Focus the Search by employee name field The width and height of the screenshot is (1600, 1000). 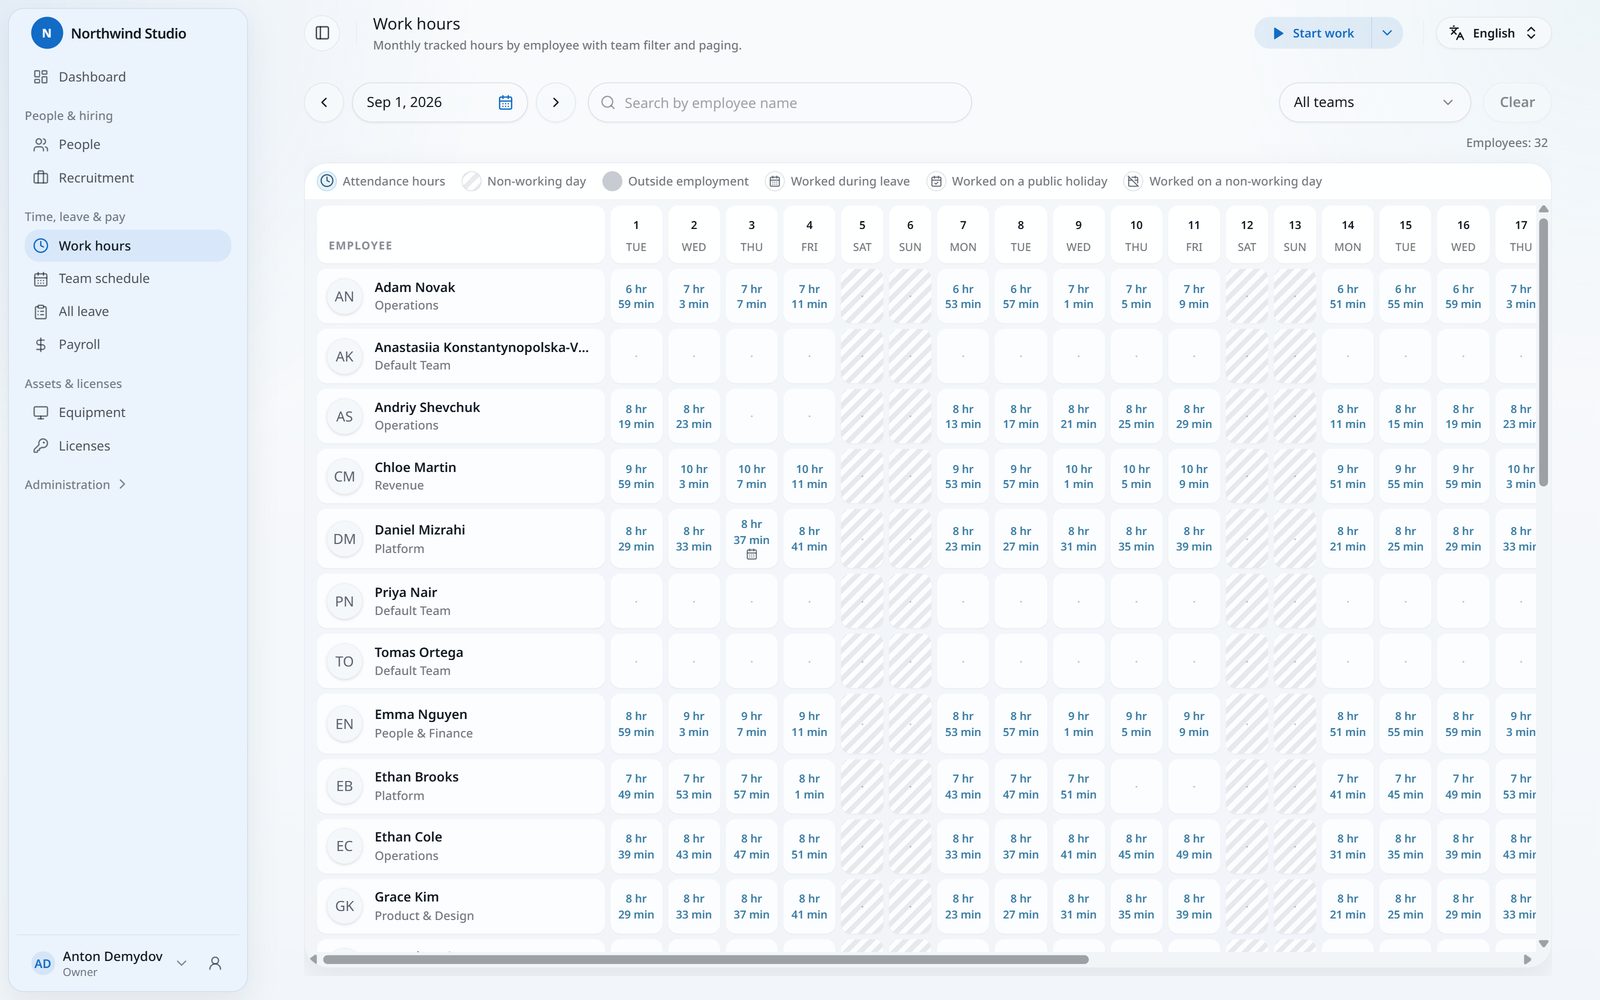(x=780, y=102)
